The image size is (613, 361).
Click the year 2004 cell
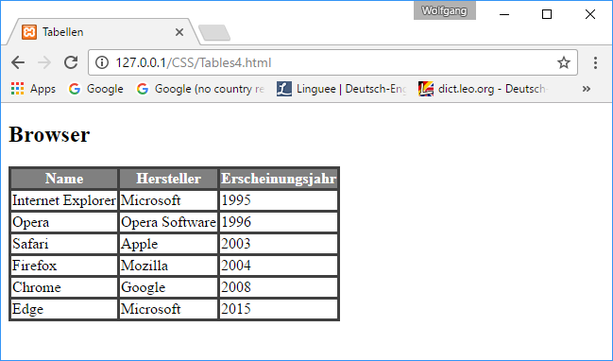(x=278, y=266)
